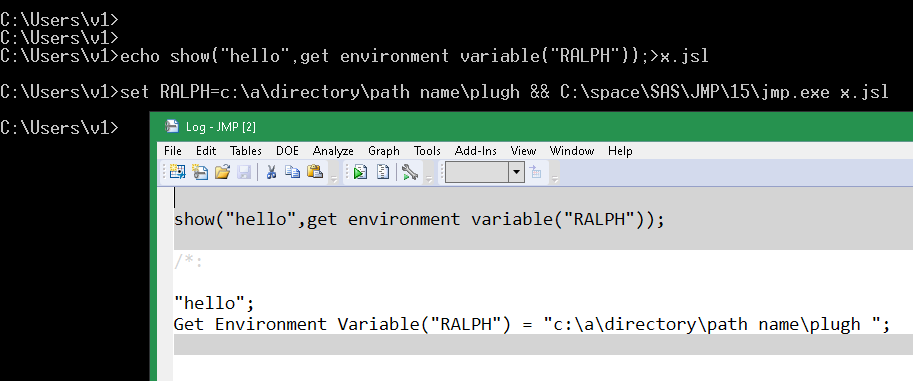This screenshot has width=913, height=381.
Task: Click the Get Environment Variable output line
Action: 532,324
